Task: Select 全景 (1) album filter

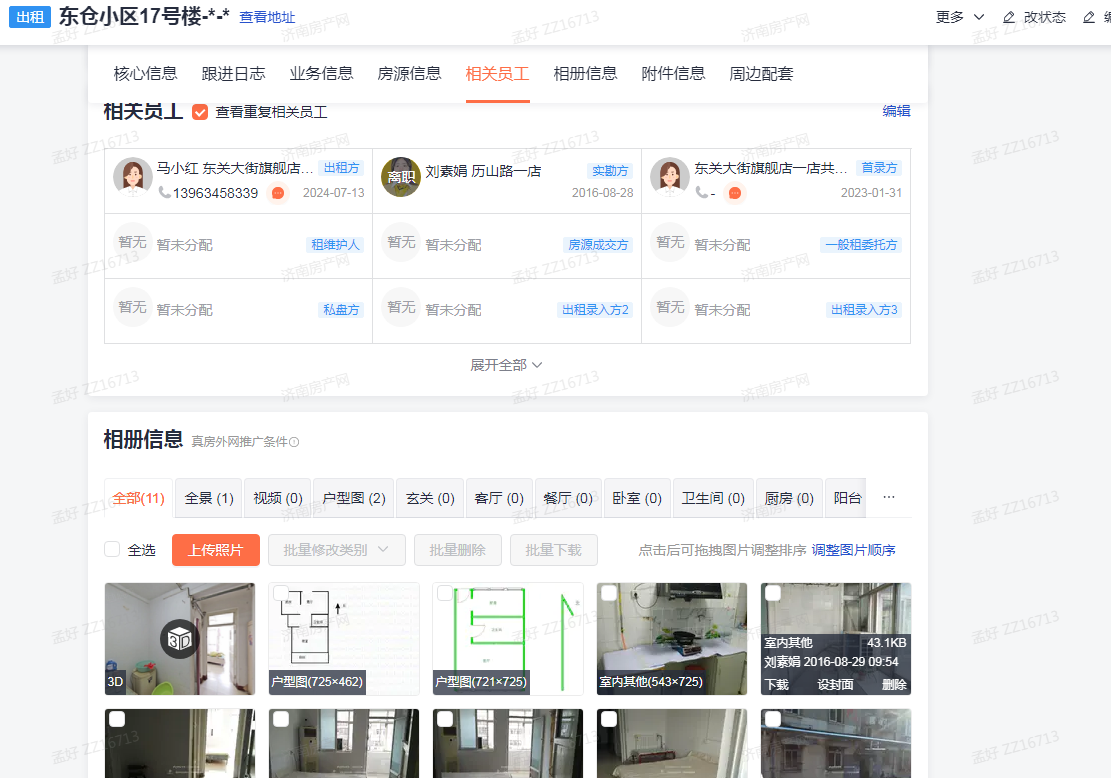Action: (209, 498)
